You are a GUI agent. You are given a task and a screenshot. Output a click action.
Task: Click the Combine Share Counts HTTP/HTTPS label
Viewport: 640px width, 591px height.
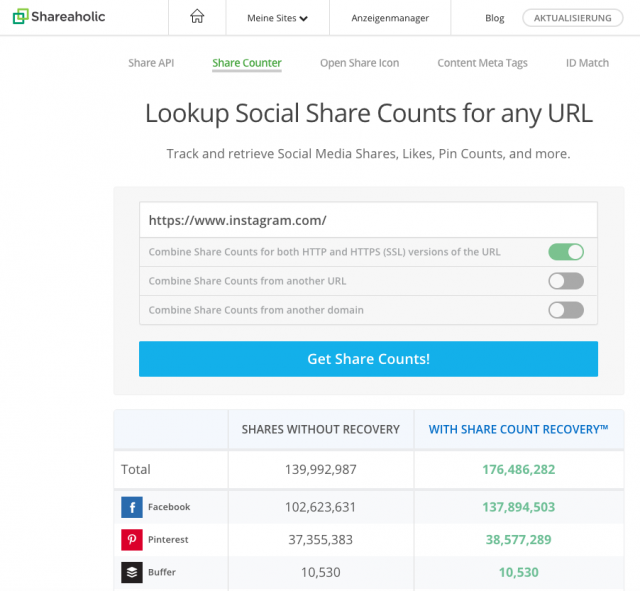(324, 252)
